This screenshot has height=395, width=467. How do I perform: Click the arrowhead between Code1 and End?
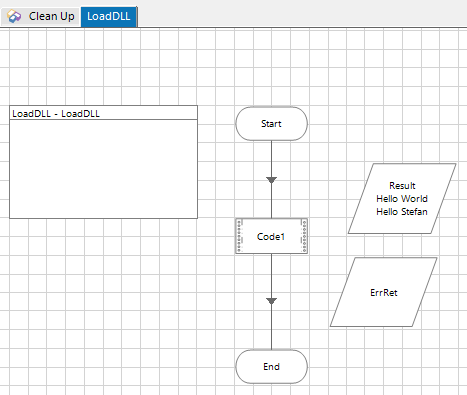point(271,301)
